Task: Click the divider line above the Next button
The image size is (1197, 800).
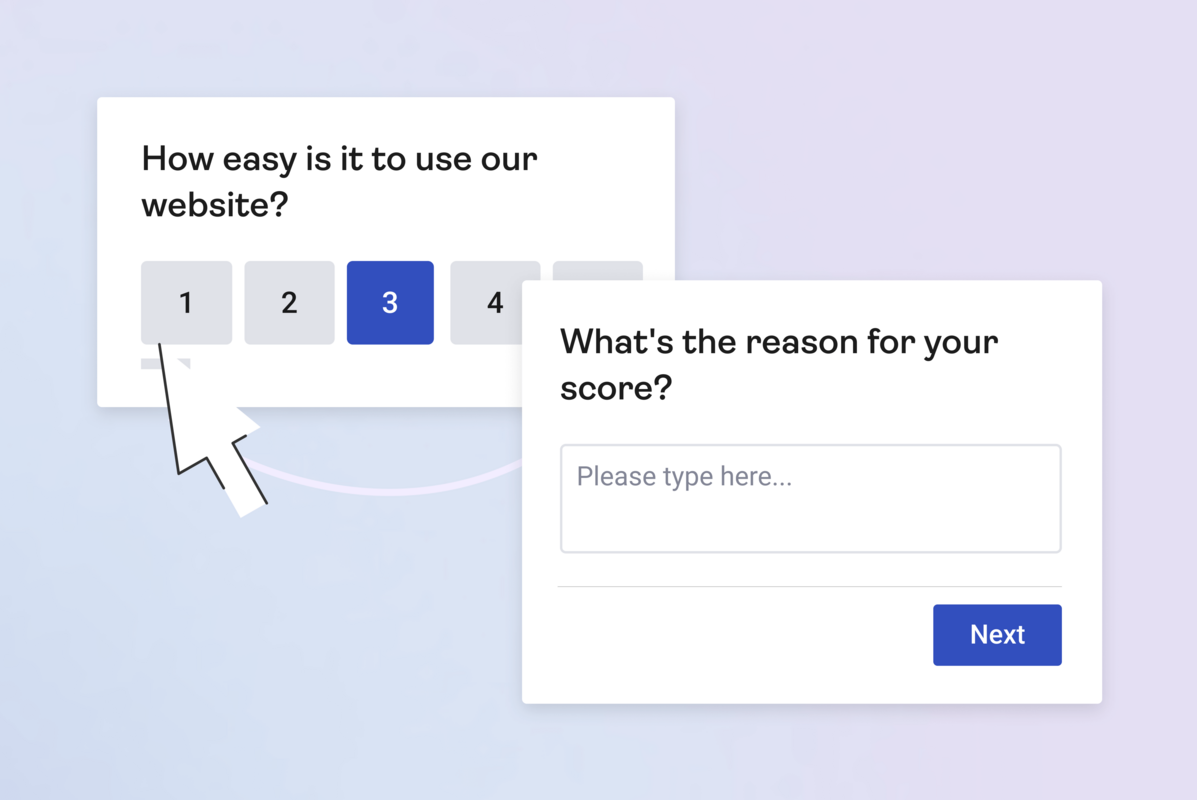Action: [x=810, y=589]
